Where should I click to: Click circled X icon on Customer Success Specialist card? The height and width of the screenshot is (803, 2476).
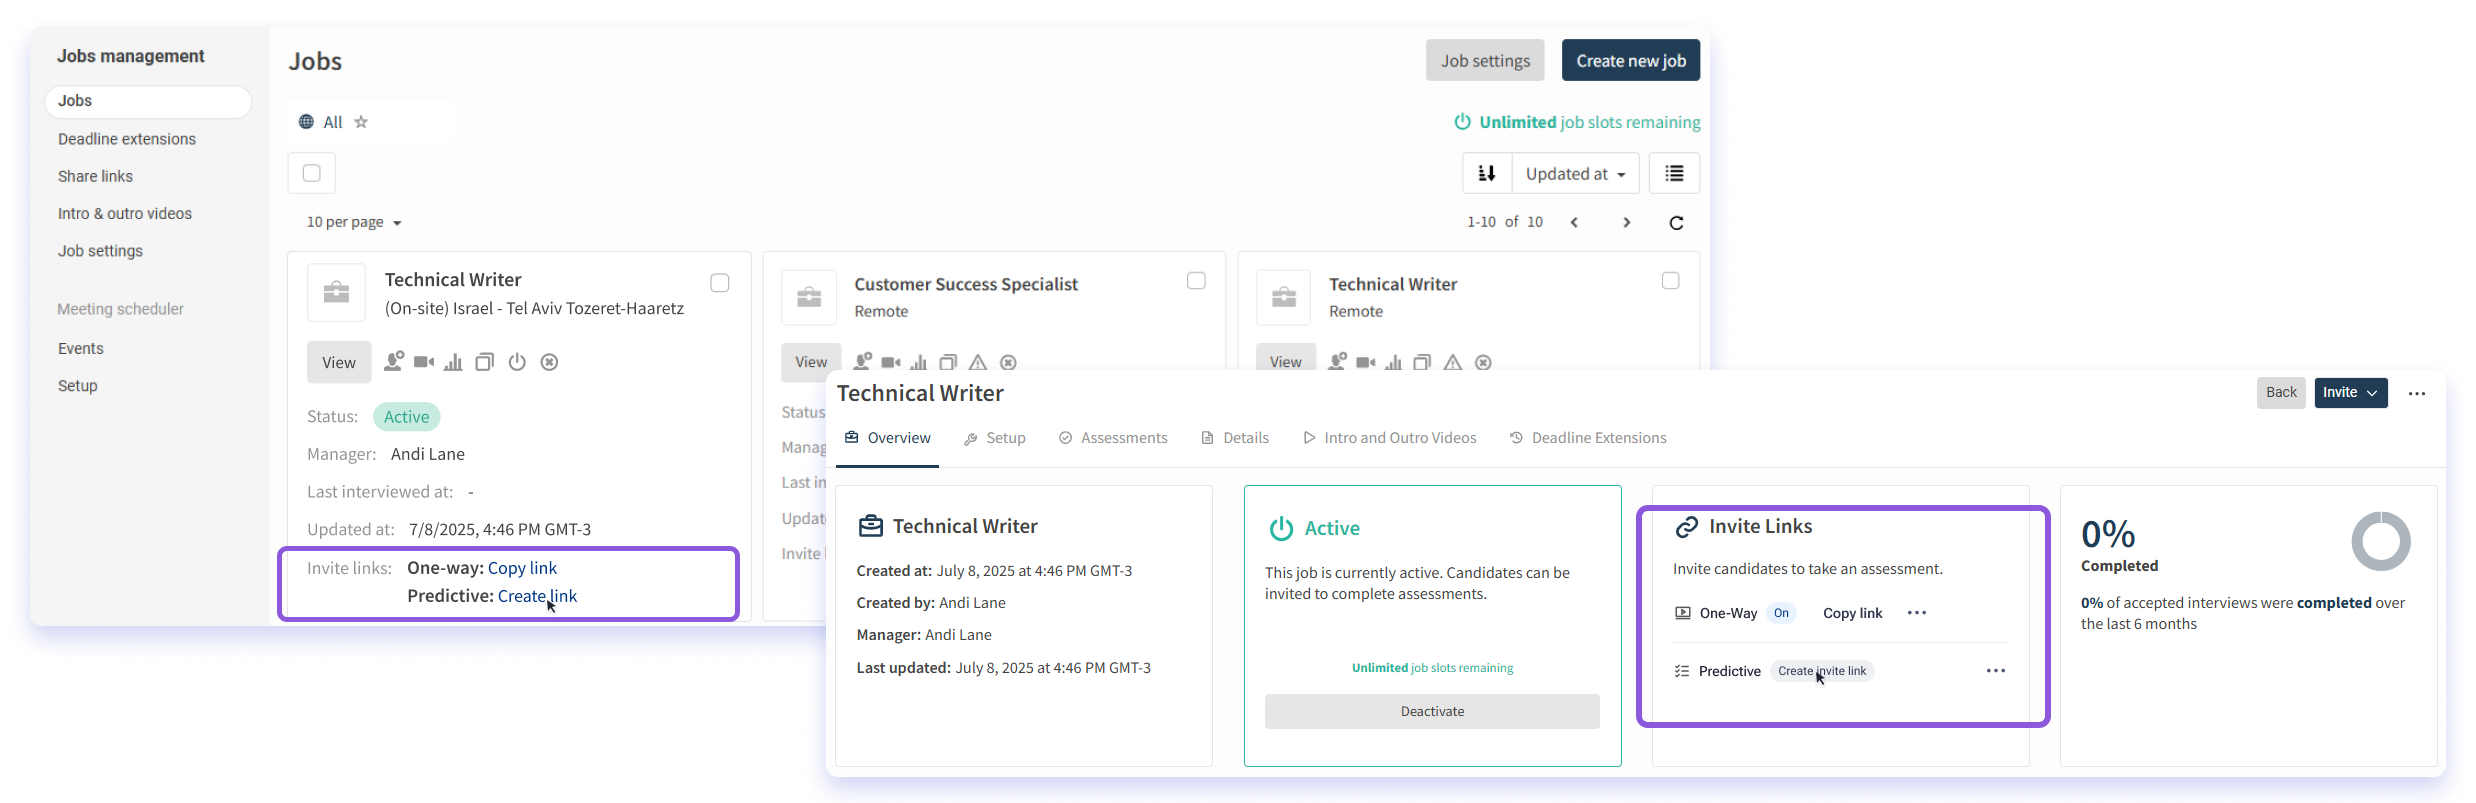1008,362
